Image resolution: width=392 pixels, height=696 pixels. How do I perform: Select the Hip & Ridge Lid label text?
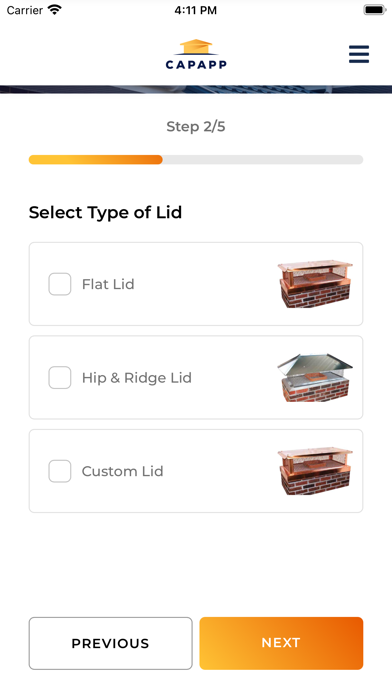[137, 378]
